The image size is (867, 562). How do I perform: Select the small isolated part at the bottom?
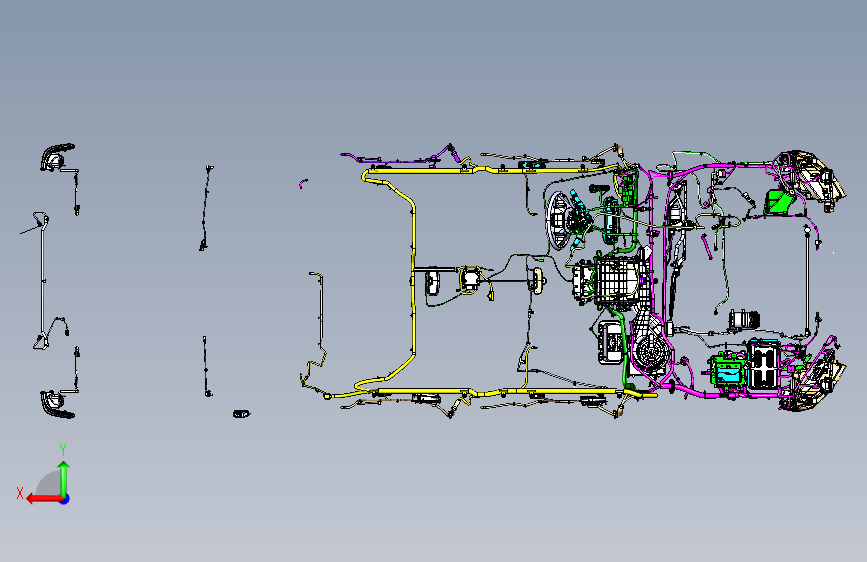click(241, 414)
